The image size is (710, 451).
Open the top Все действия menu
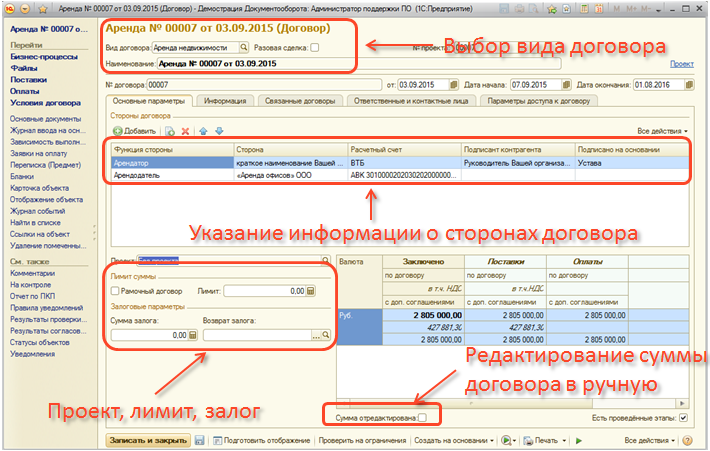click(x=662, y=131)
